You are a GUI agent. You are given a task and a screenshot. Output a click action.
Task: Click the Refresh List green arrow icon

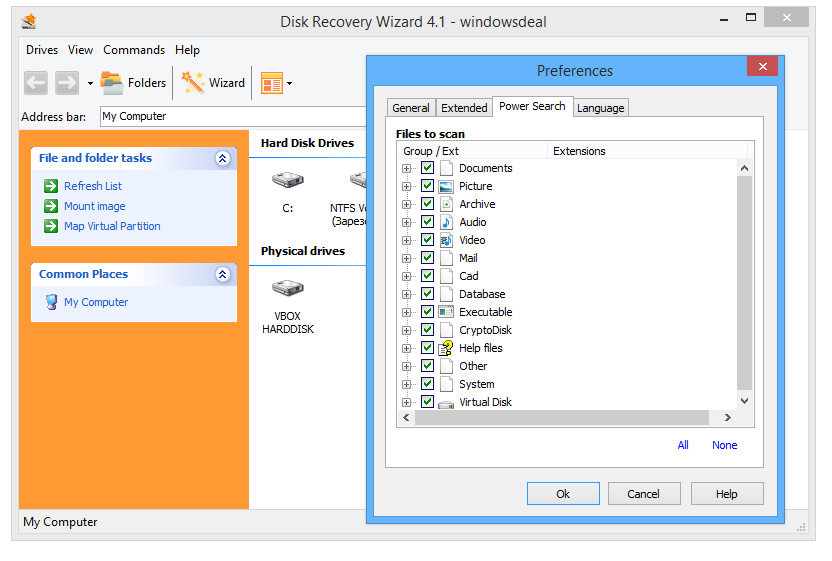click(51, 186)
